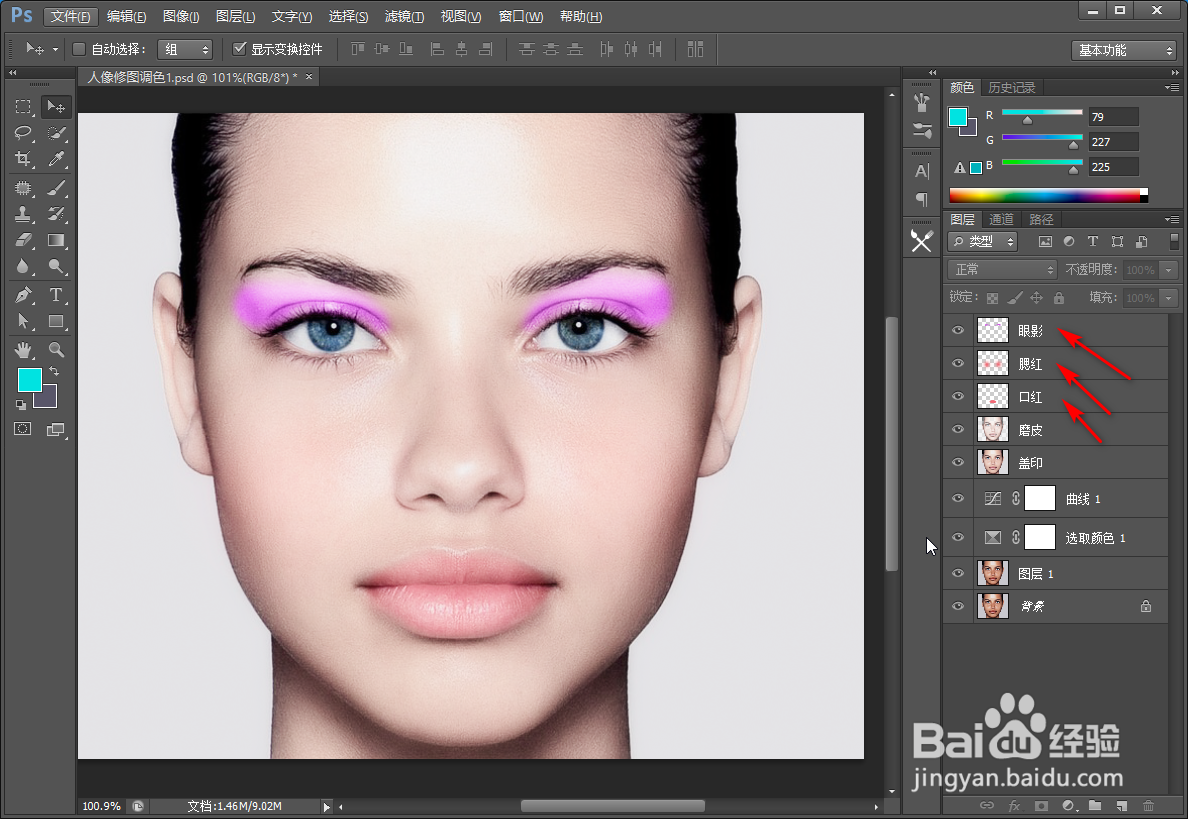Open the 基本功能 workspace dropdown
Image resolution: width=1188 pixels, height=819 pixels.
click(1124, 50)
